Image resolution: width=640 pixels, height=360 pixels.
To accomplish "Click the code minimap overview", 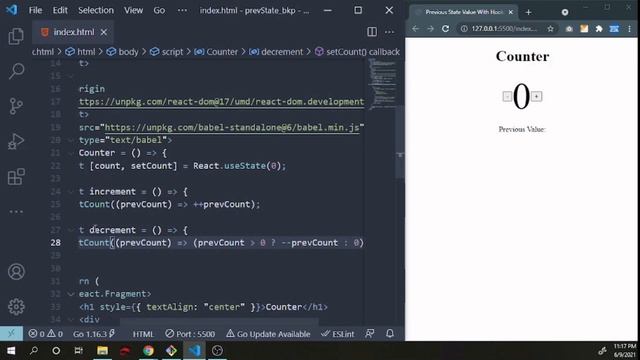I will coord(382,84).
